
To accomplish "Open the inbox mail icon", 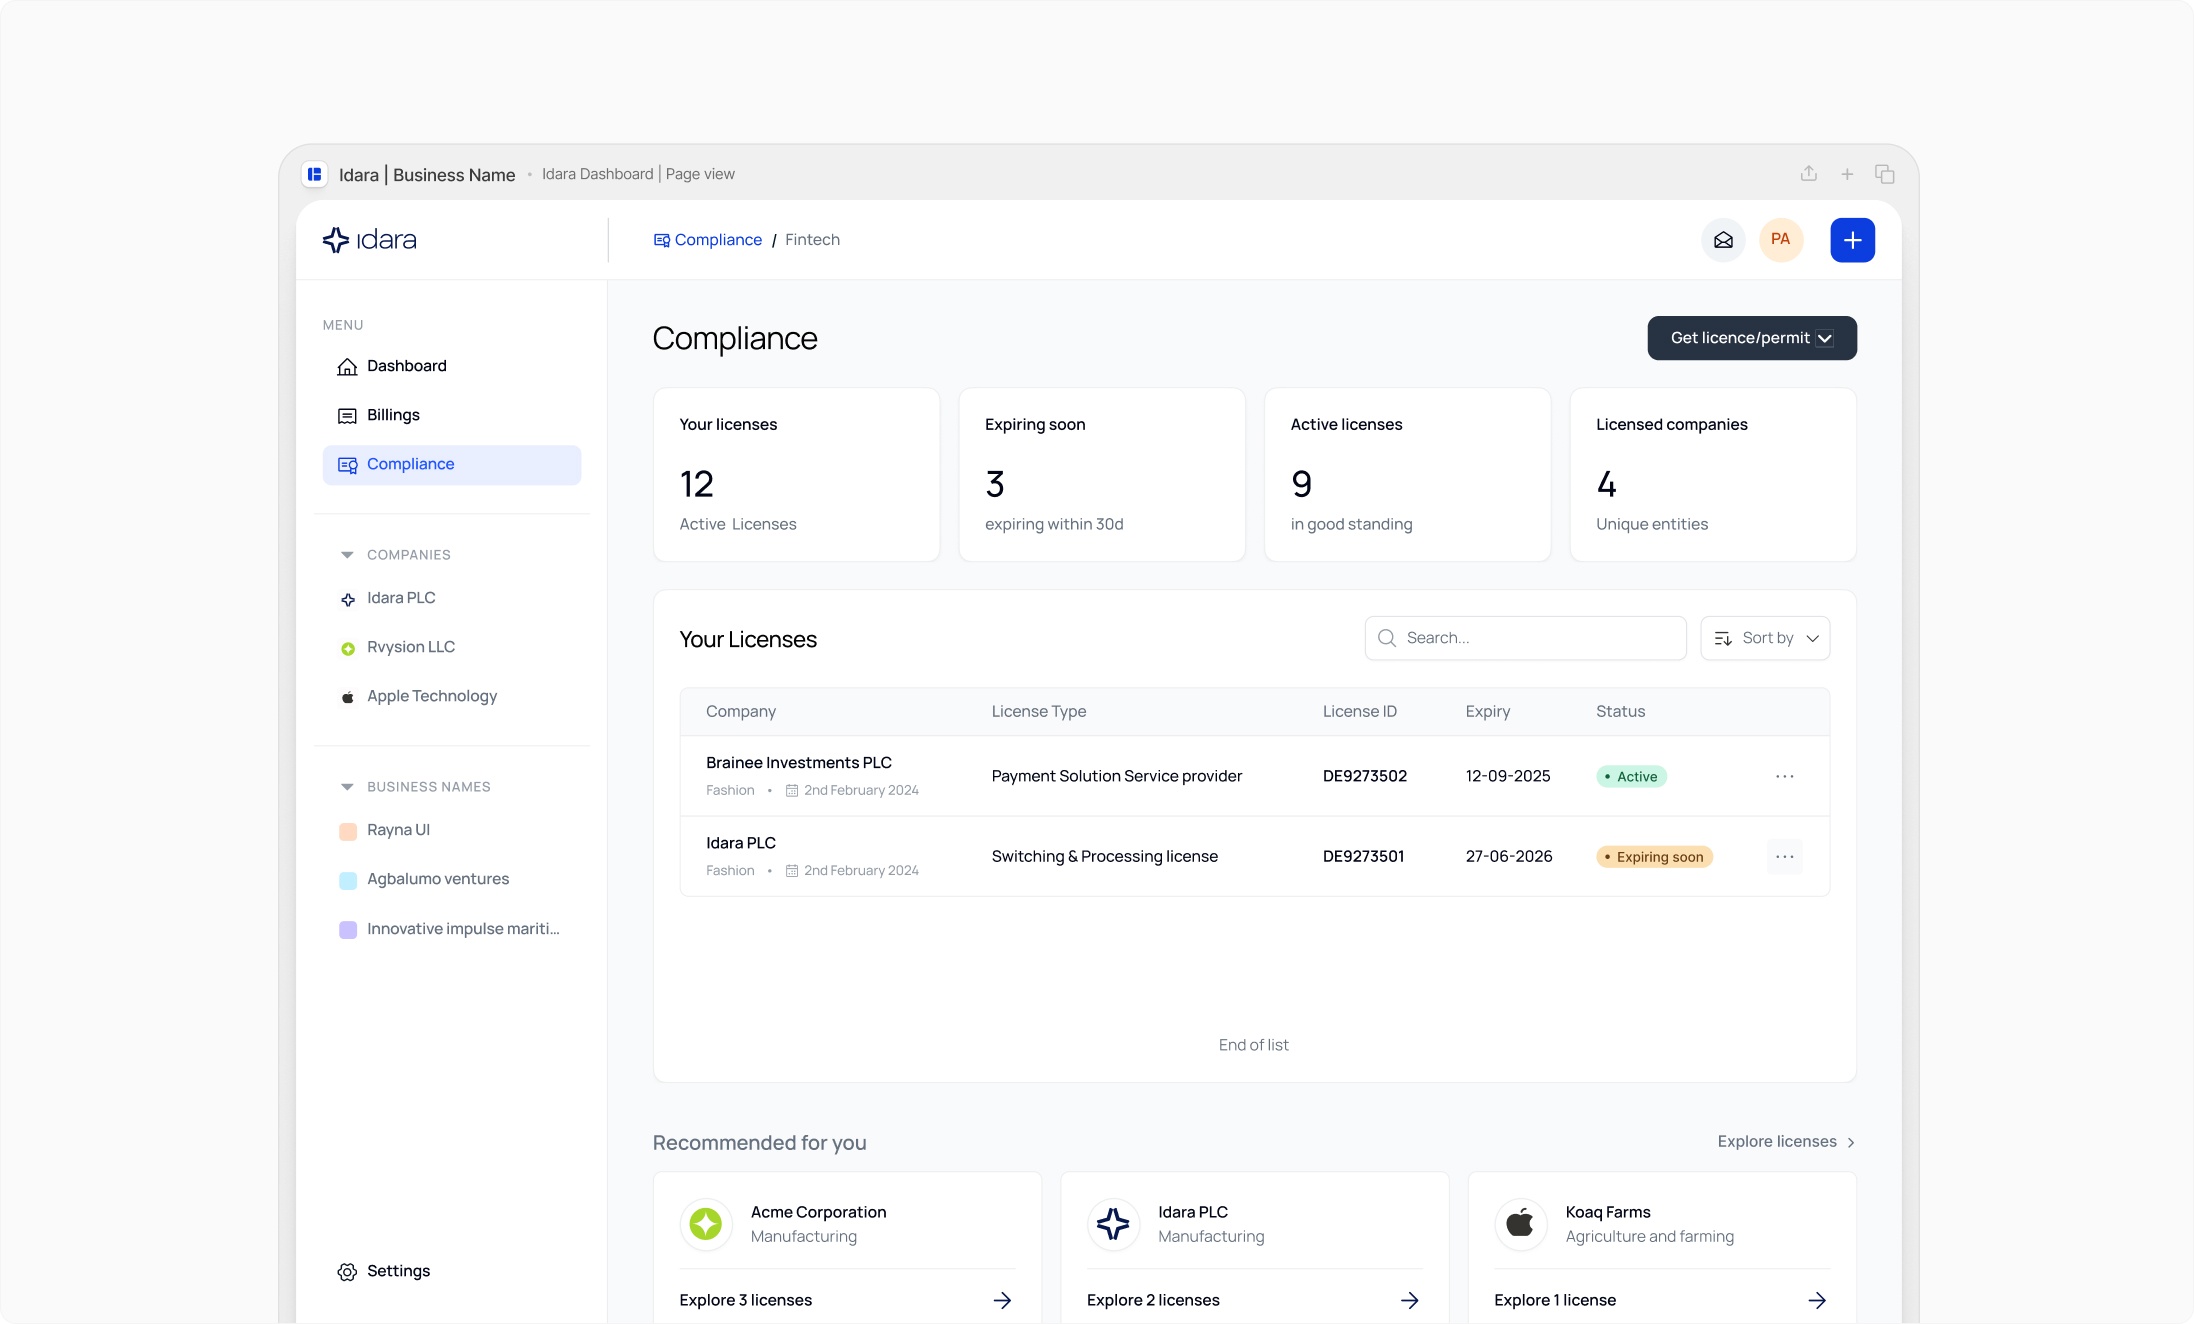I will click(1723, 240).
